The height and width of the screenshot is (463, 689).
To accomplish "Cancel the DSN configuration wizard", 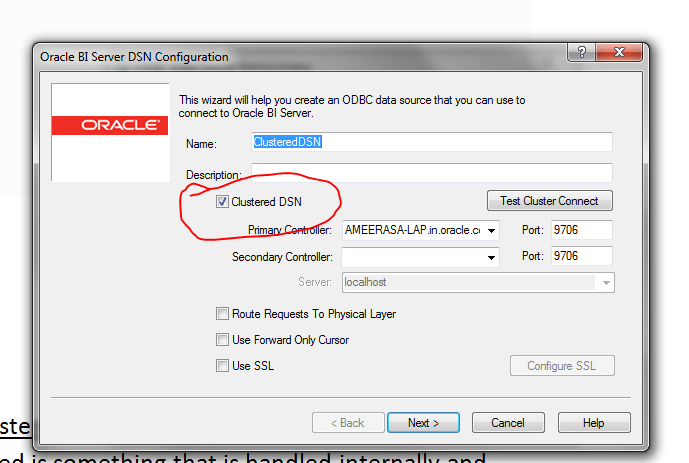I will pos(508,423).
